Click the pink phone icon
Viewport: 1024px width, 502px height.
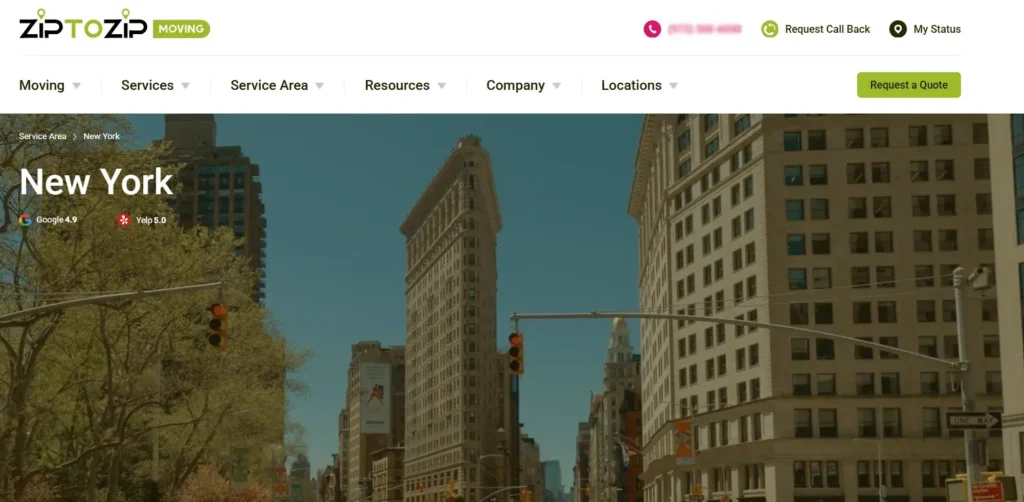652,29
